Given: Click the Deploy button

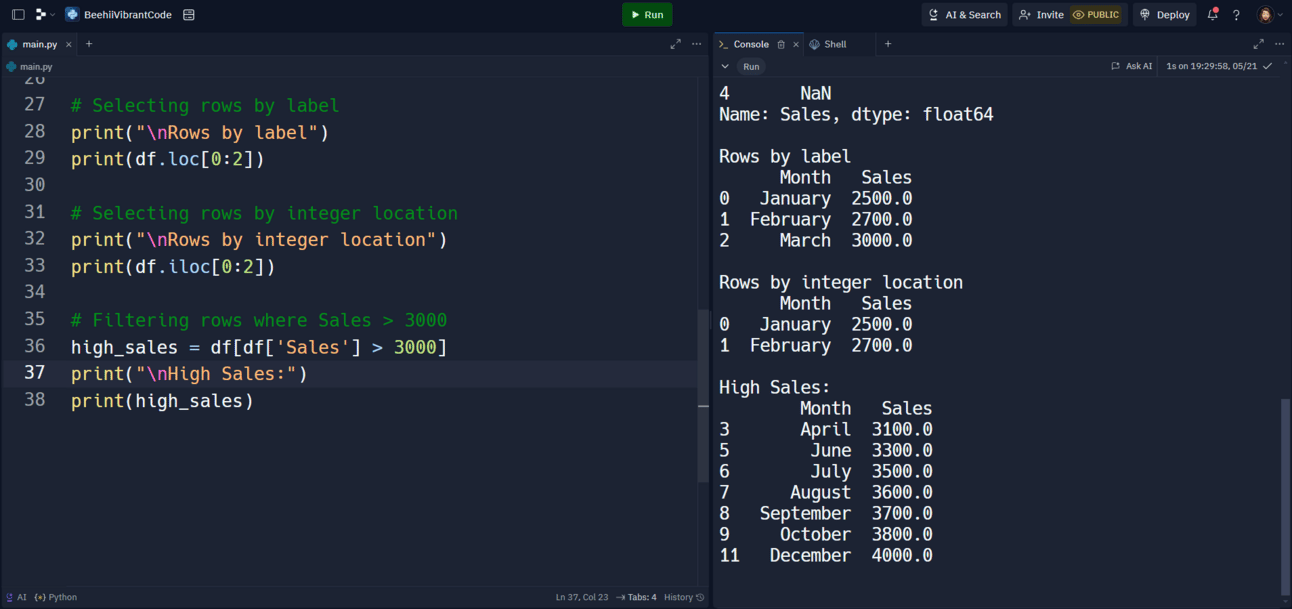Looking at the screenshot, I should pos(1164,15).
